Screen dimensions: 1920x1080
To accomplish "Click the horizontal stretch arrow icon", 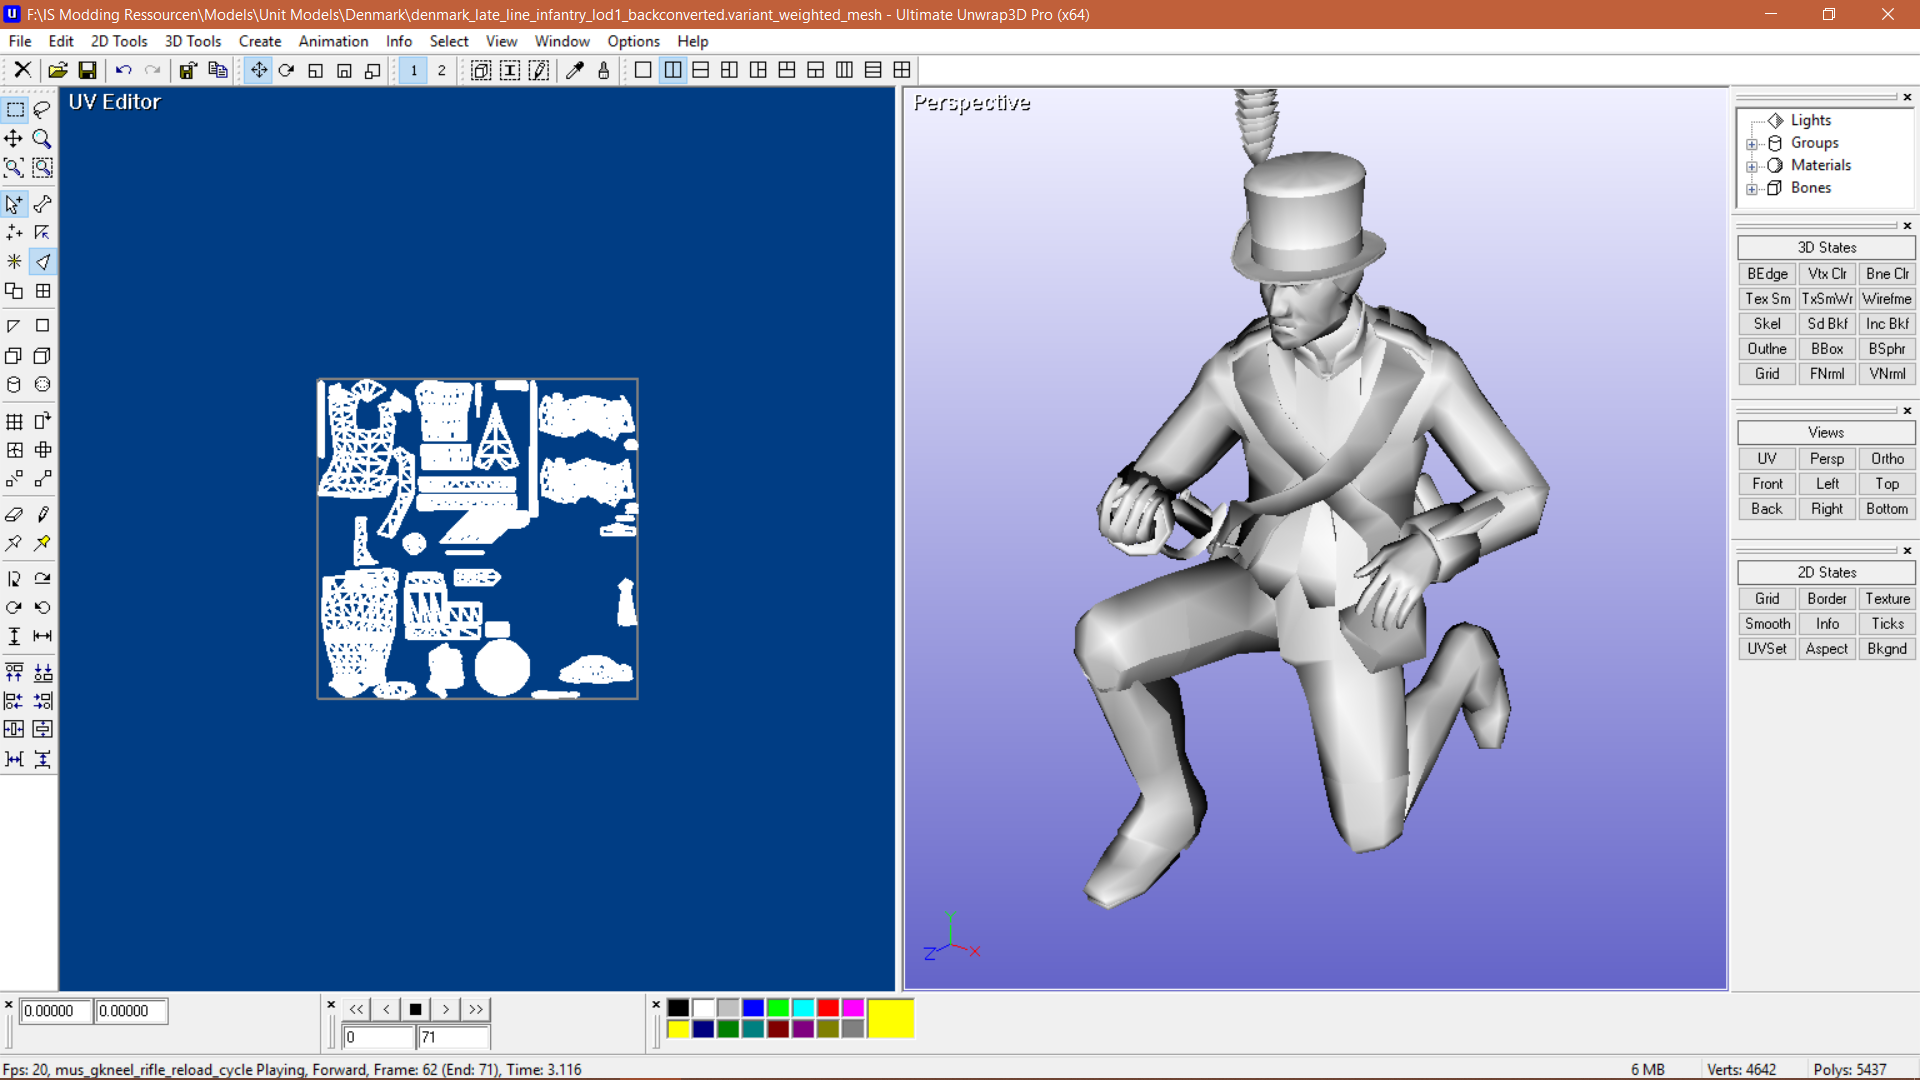I will [42, 636].
